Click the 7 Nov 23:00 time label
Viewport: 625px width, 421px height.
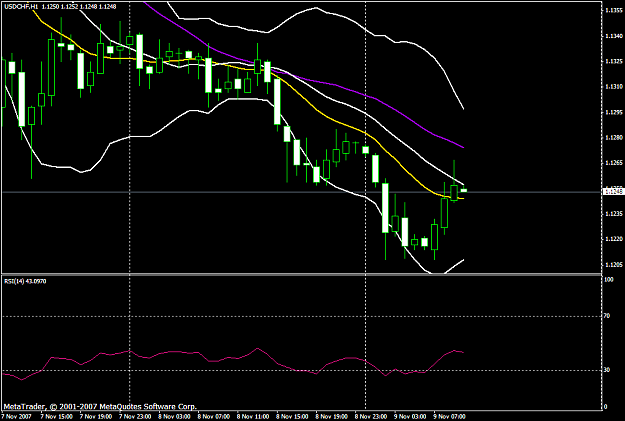(135, 417)
